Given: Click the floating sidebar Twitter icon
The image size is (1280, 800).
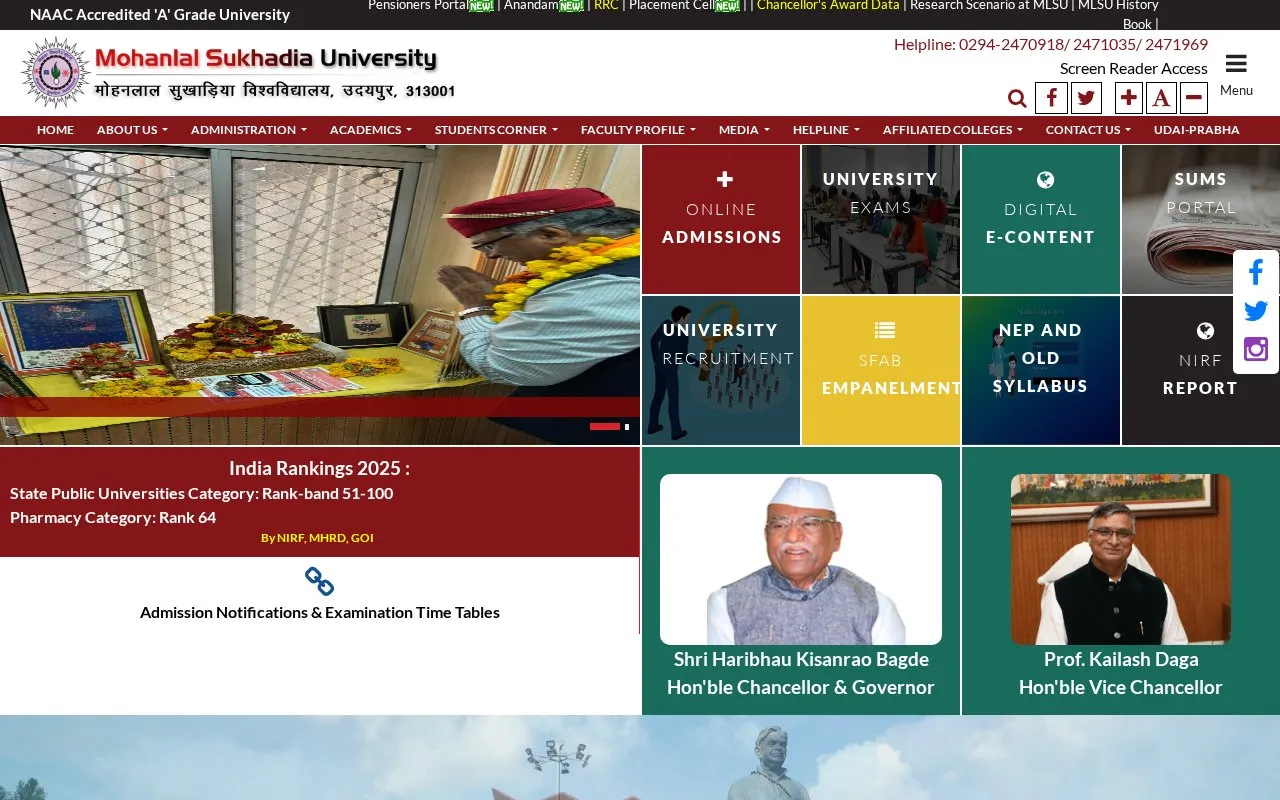Looking at the screenshot, I should pos(1256,311).
